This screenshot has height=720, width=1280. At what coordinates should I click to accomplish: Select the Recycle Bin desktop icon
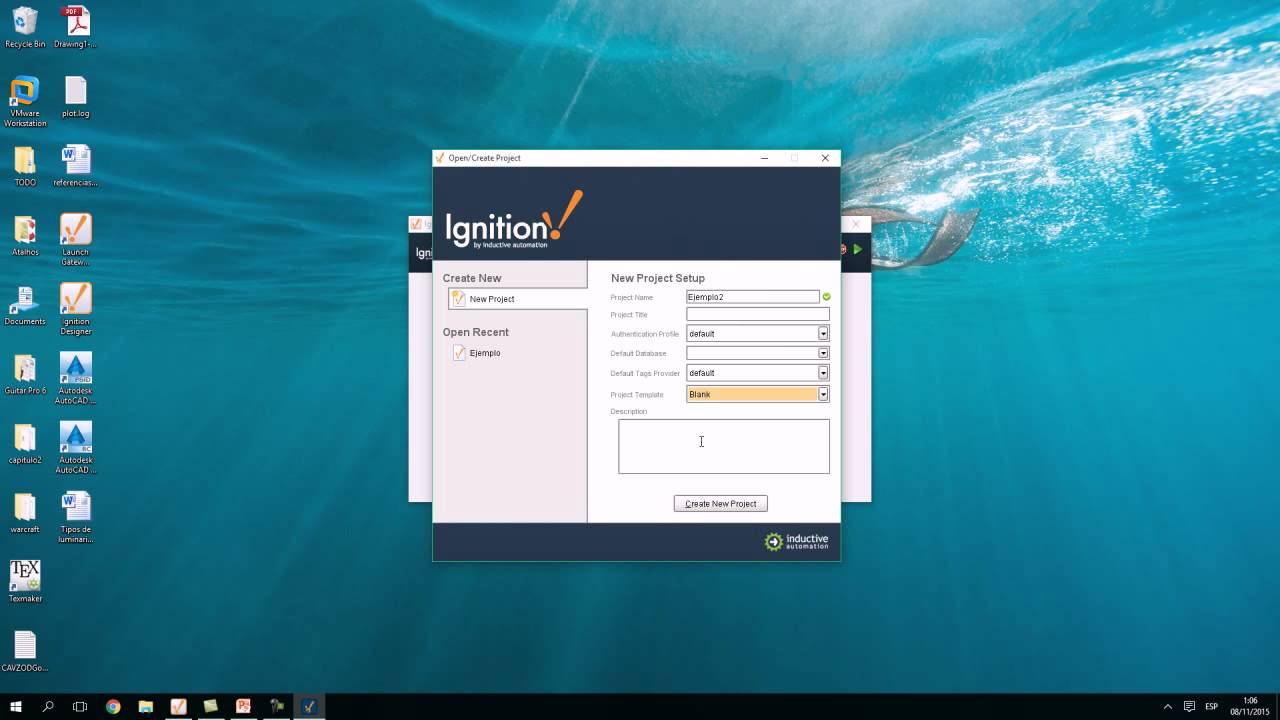pos(25,27)
